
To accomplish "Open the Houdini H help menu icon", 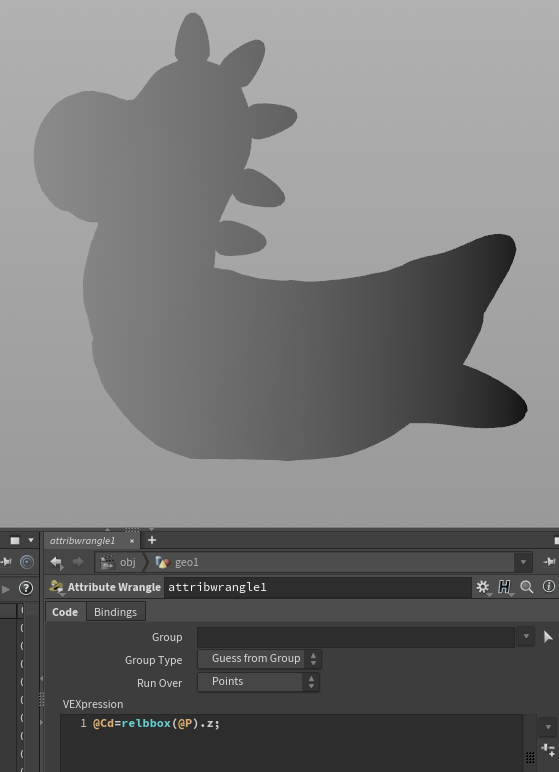I will [x=504, y=587].
